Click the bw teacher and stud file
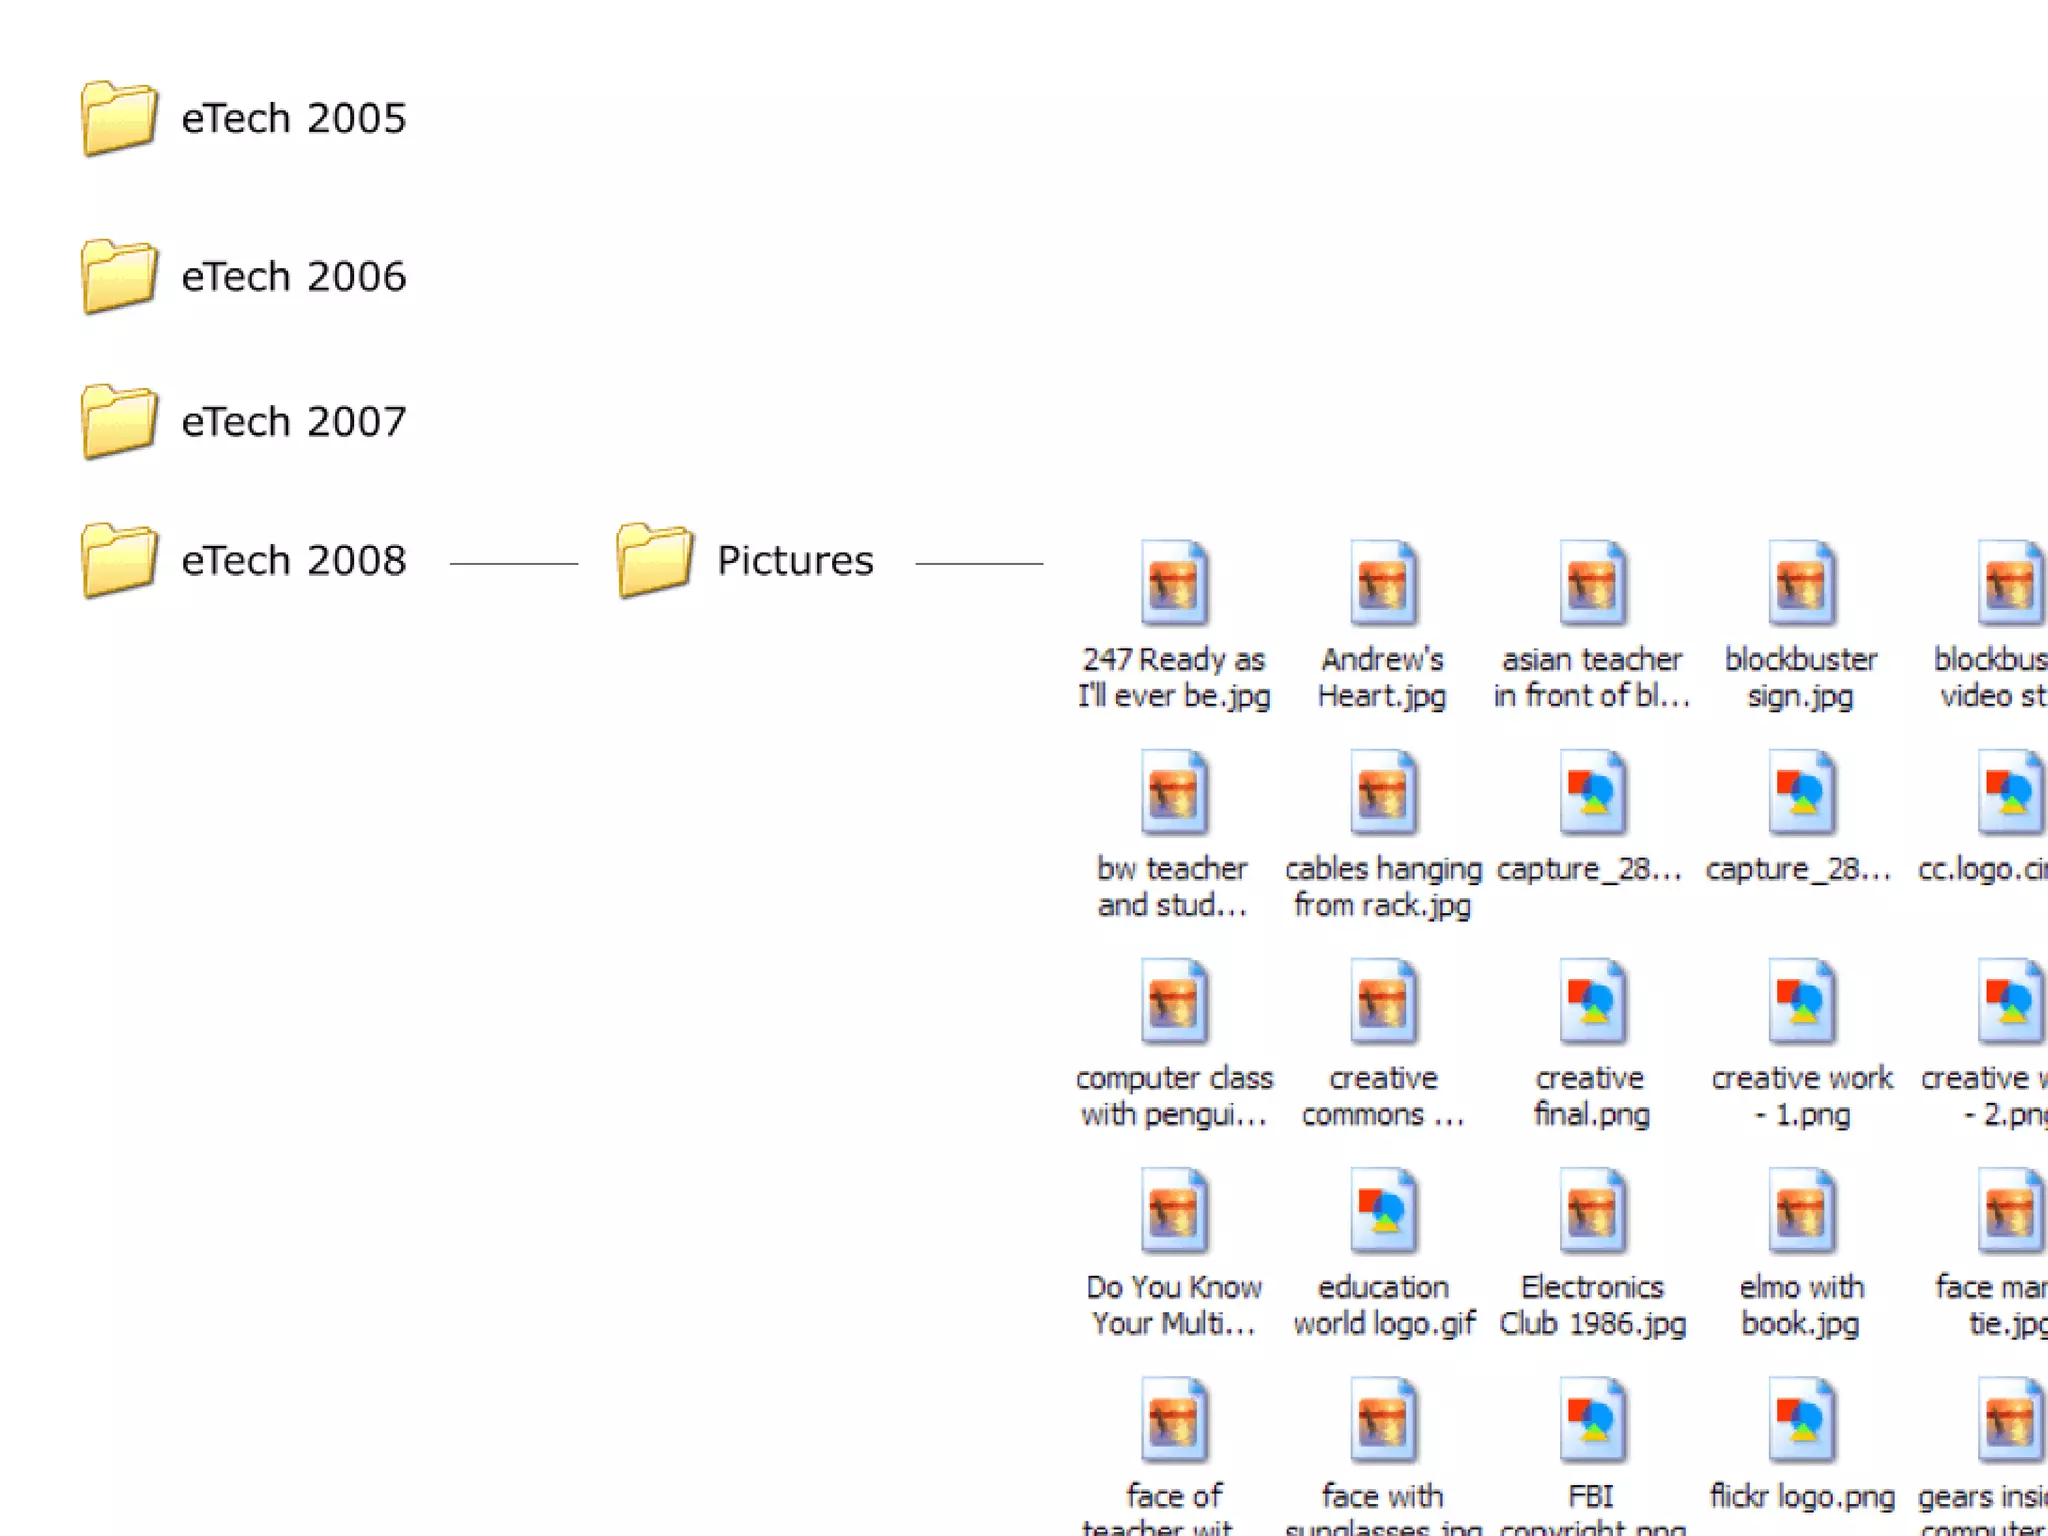The image size is (2048, 1536). click(x=1174, y=793)
